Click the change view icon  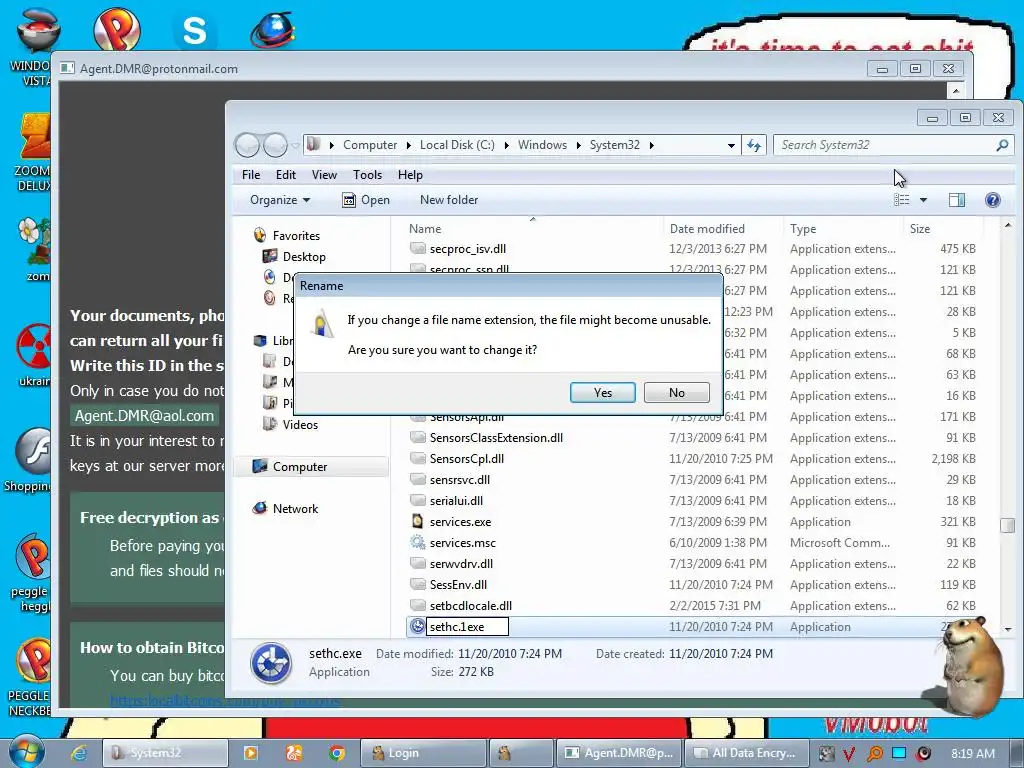(x=902, y=200)
